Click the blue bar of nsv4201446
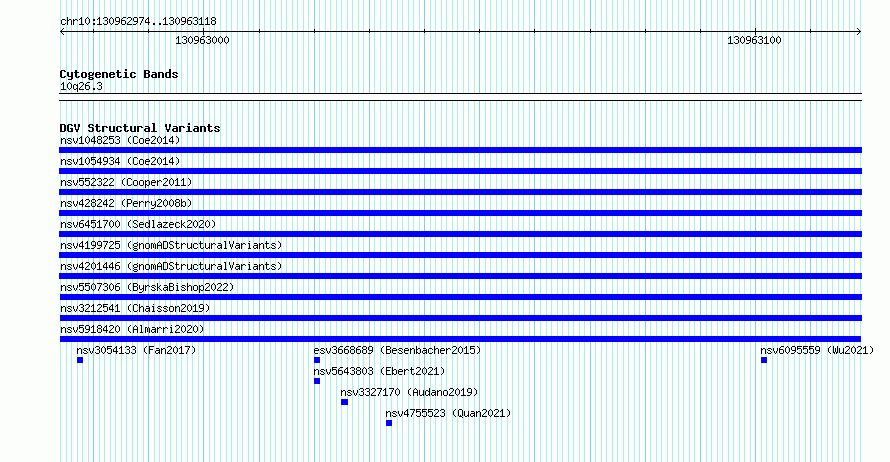Screen dimensions: 890x462 460,276
